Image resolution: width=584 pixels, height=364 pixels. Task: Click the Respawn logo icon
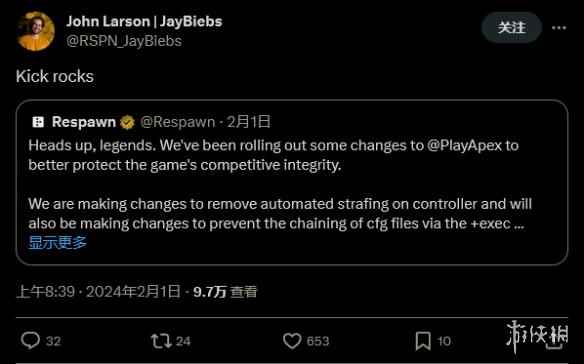point(38,121)
